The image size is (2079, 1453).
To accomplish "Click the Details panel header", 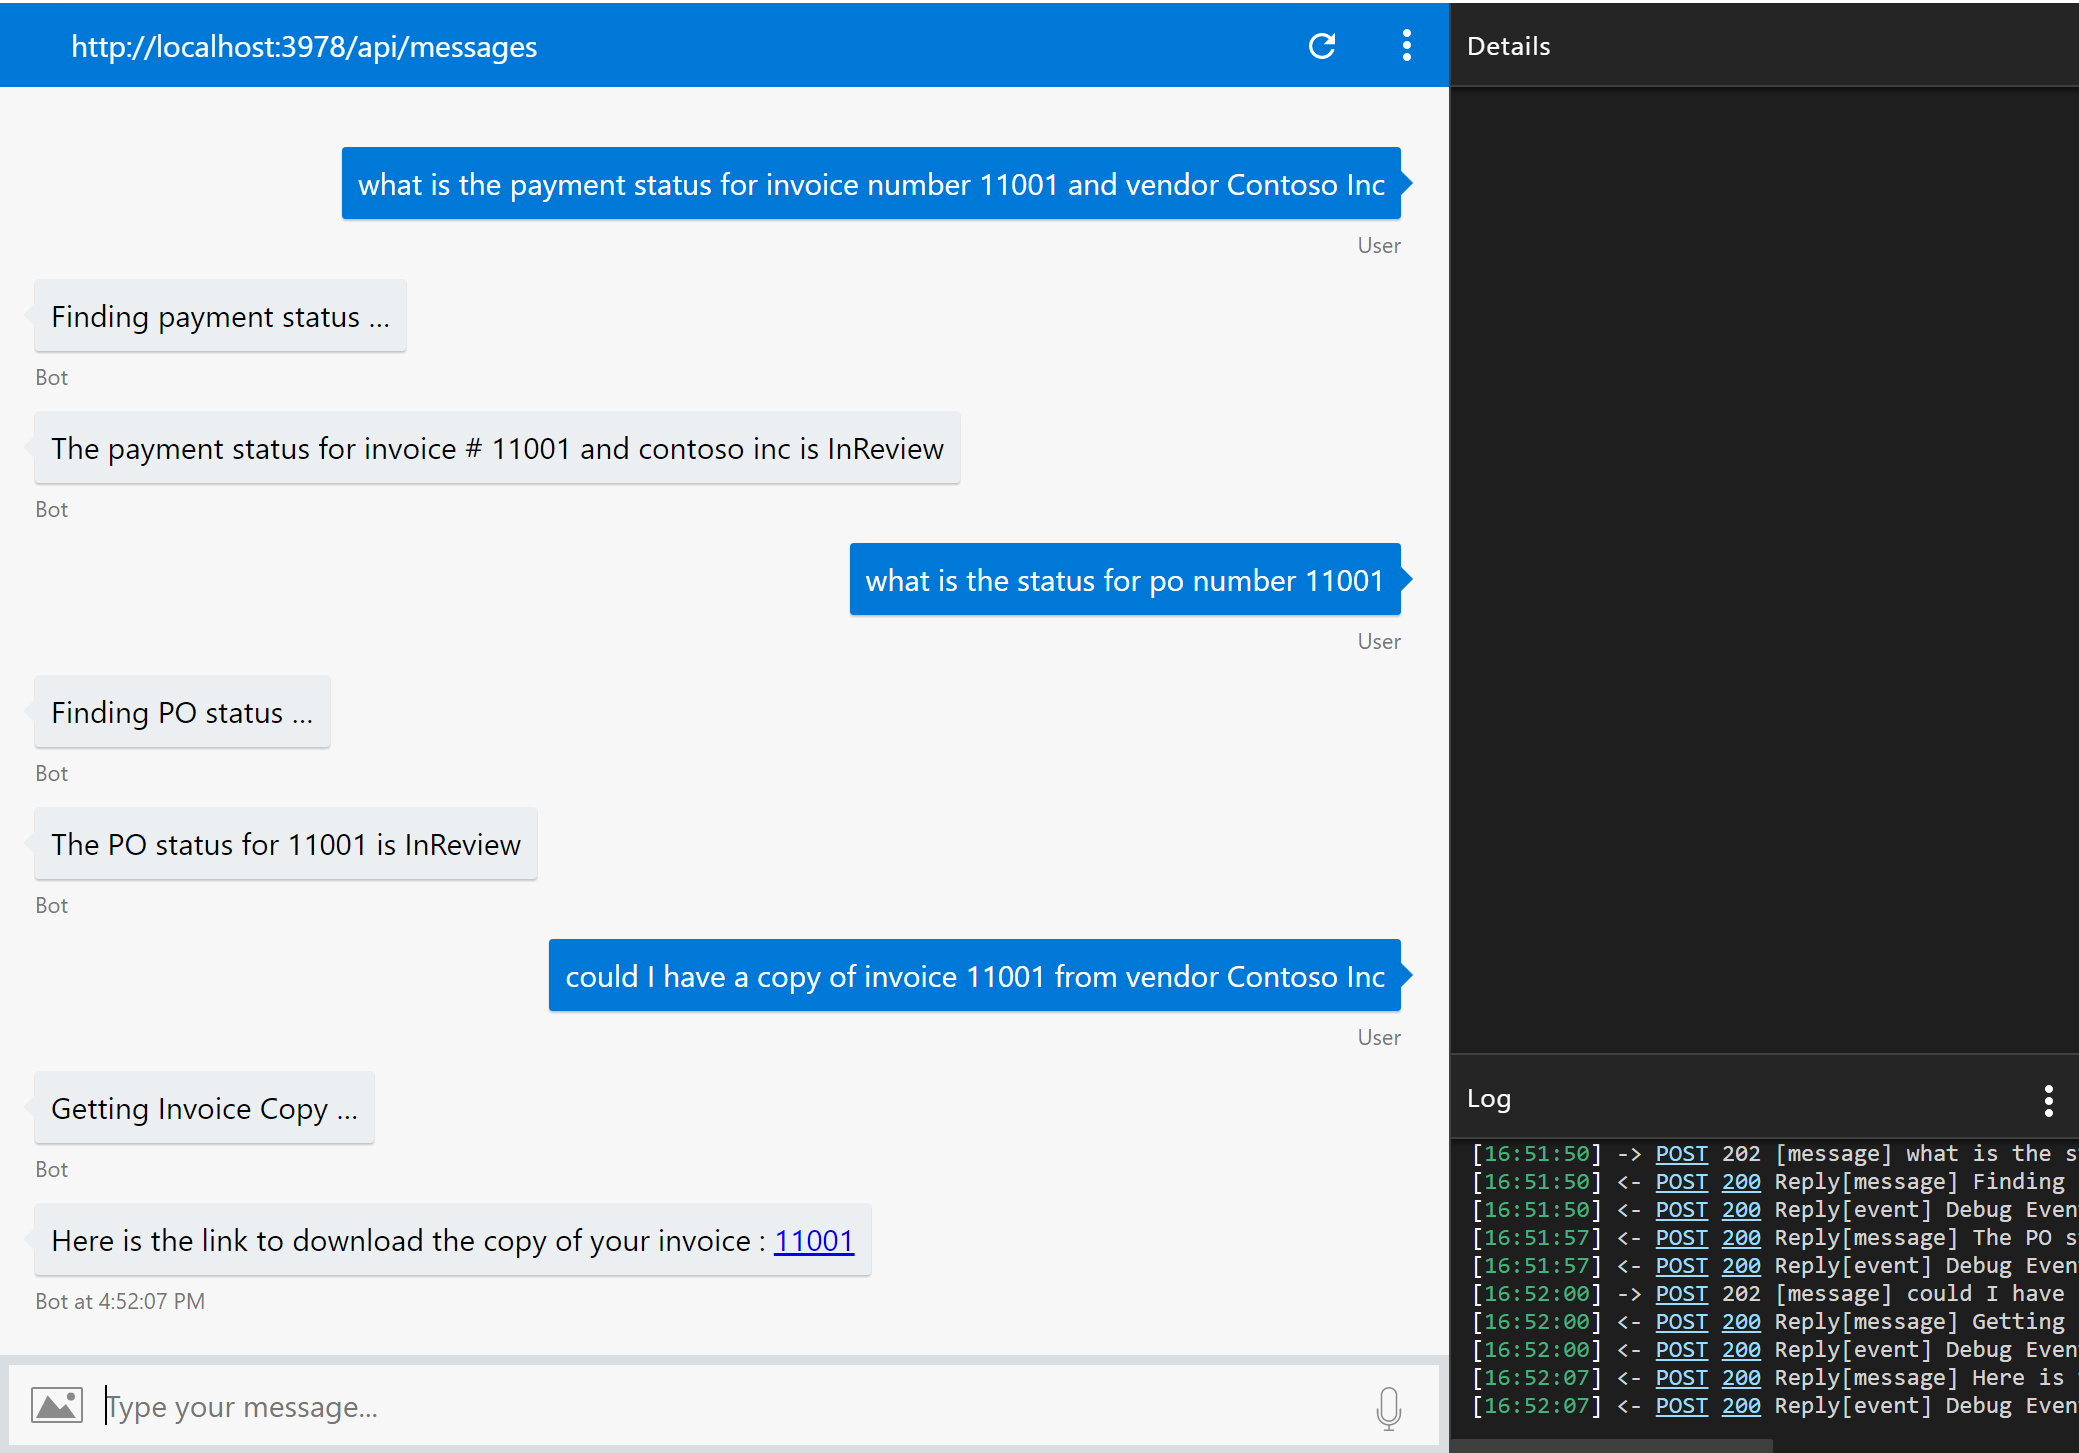I will point(1508,46).
